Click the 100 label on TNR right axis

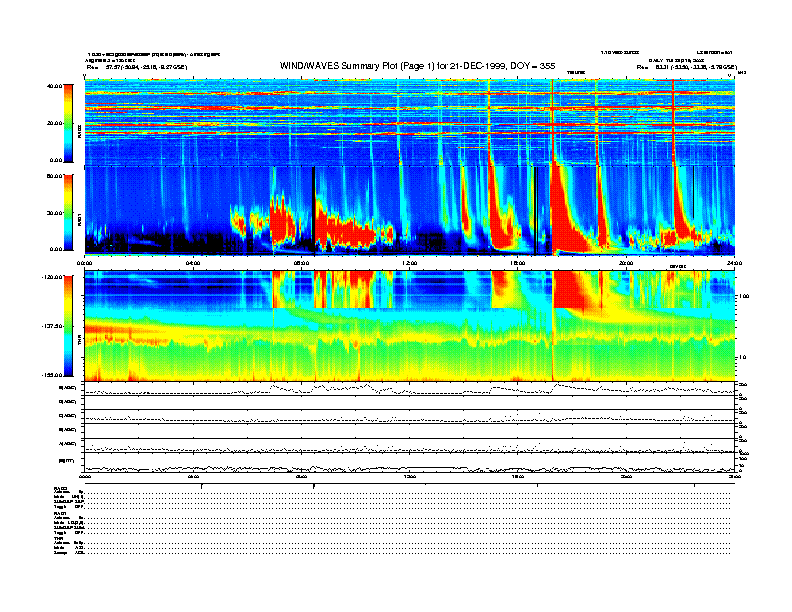click(x=744, y=296)
